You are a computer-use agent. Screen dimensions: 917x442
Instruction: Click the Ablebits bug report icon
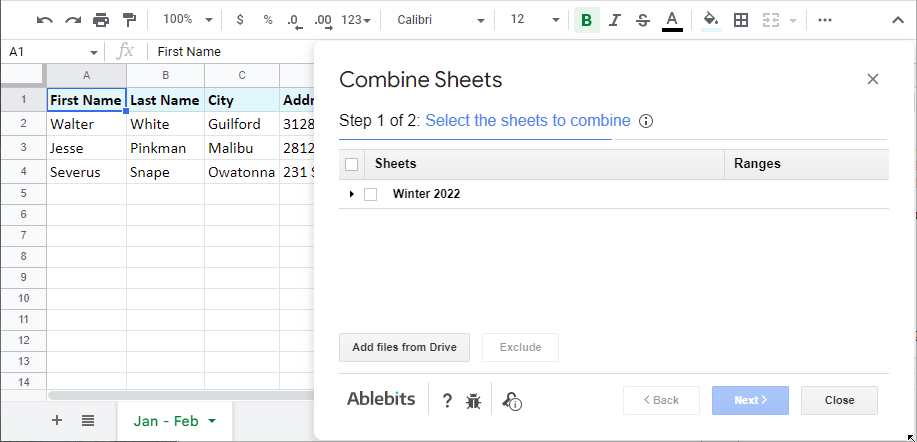pyautogui.click(x=474, y=401)
